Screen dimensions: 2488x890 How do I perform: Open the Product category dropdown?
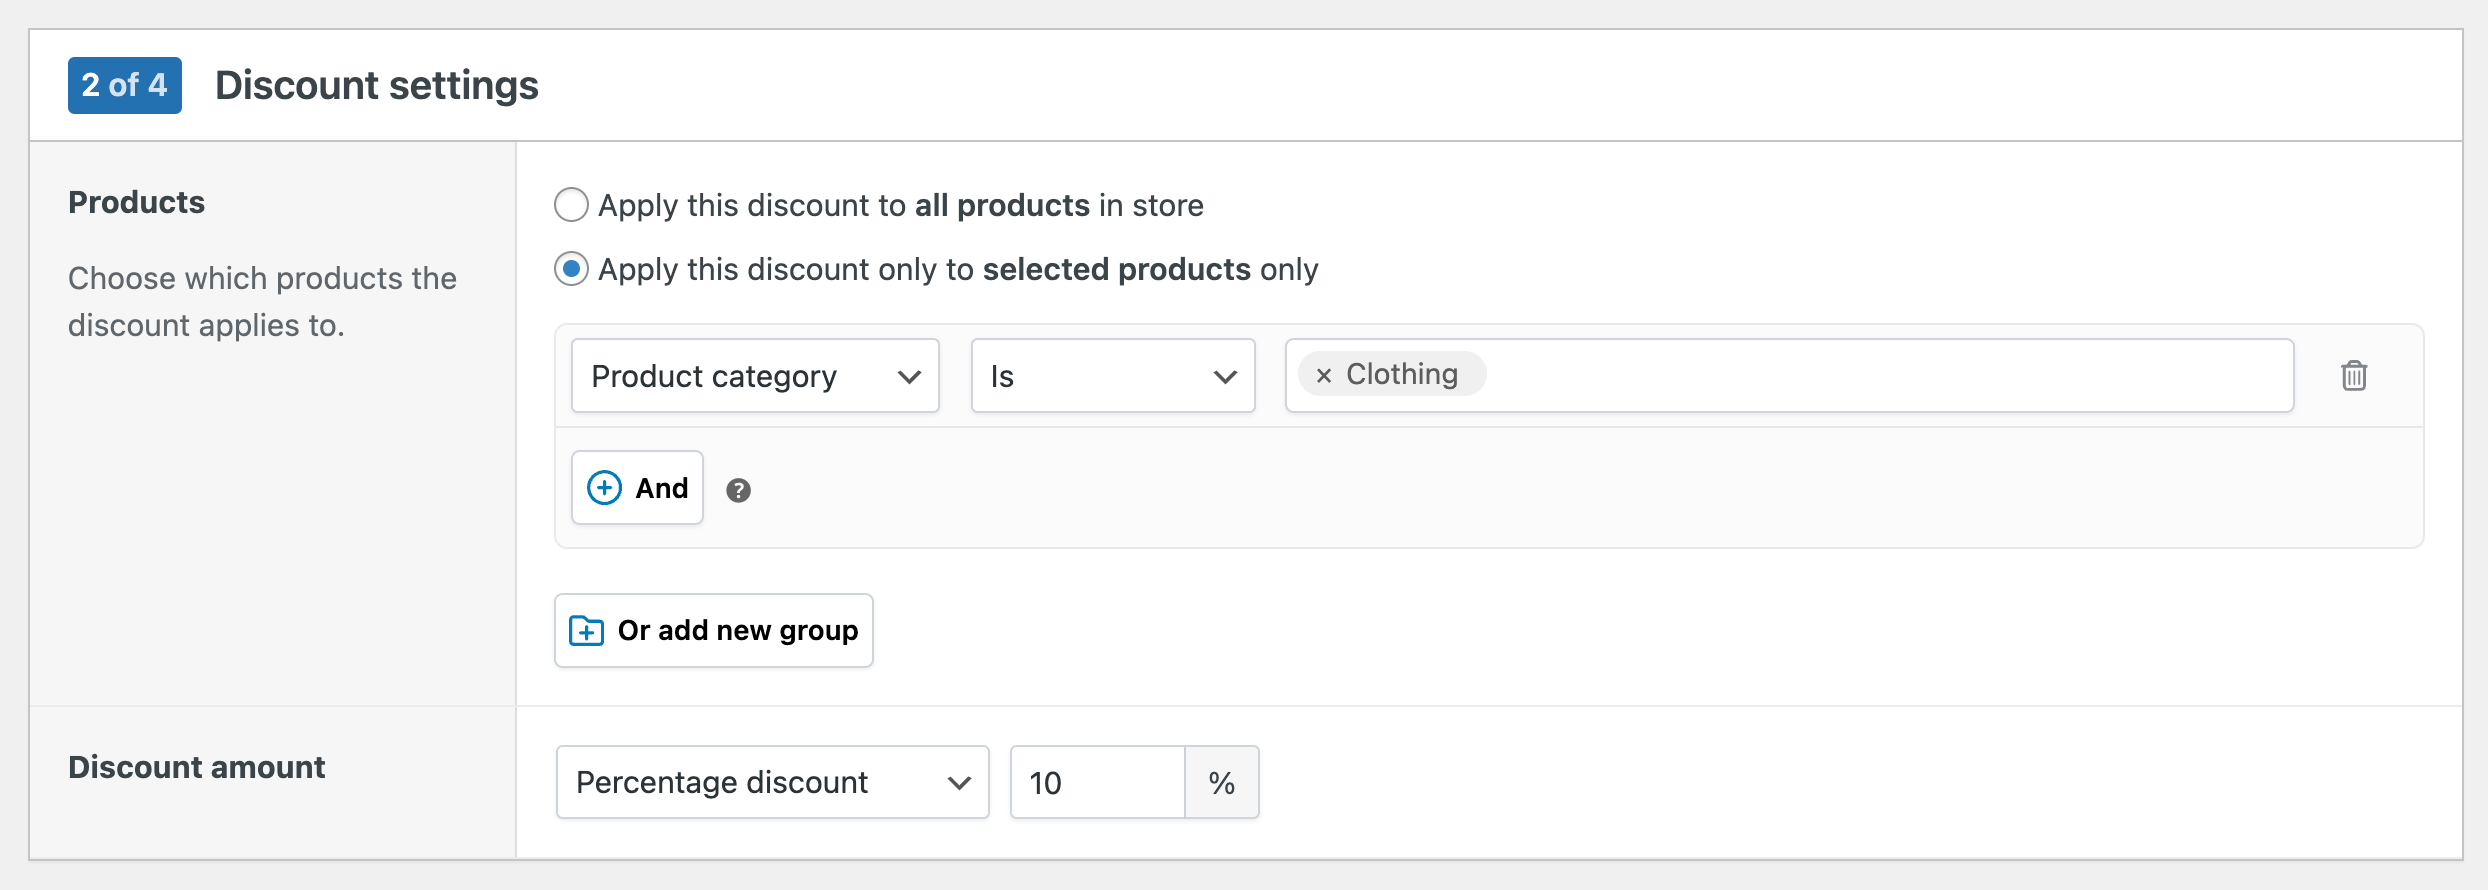click(755, 376)
